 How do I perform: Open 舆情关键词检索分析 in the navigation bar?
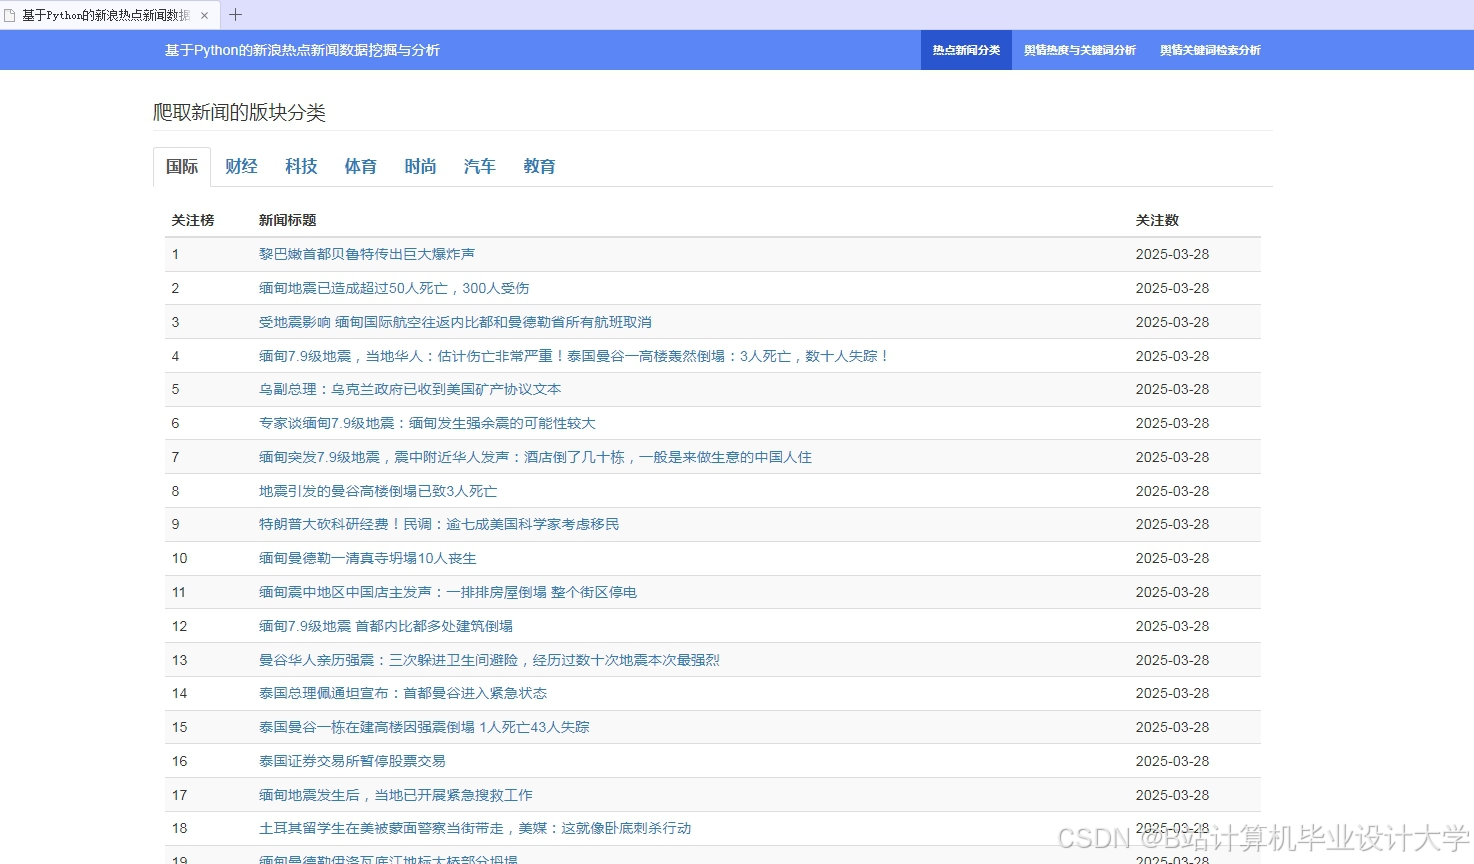1209,49
